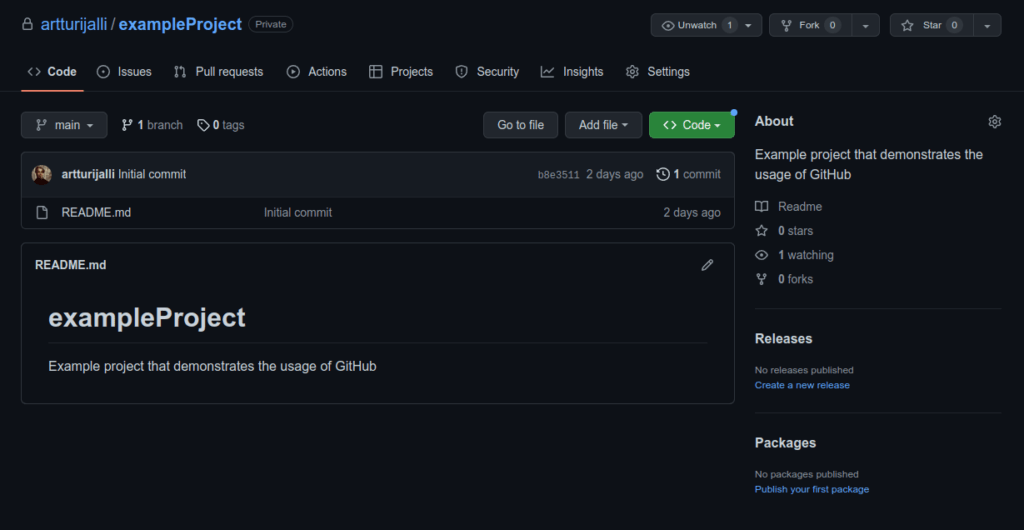Click the 2 days ago timestamp beside b8e3511
Image resolution: width=1024 pixels, height=530 pixels.
pos(615,174)
